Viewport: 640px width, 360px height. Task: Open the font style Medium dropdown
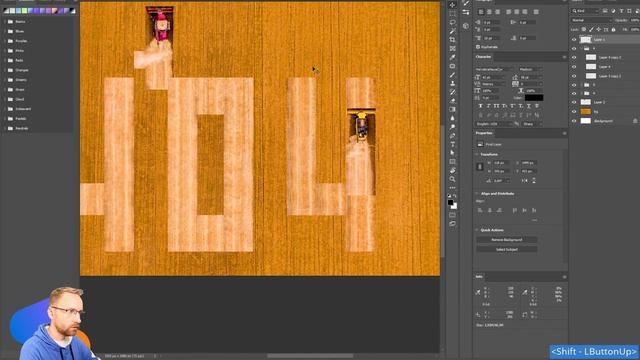tap(530, 69)
